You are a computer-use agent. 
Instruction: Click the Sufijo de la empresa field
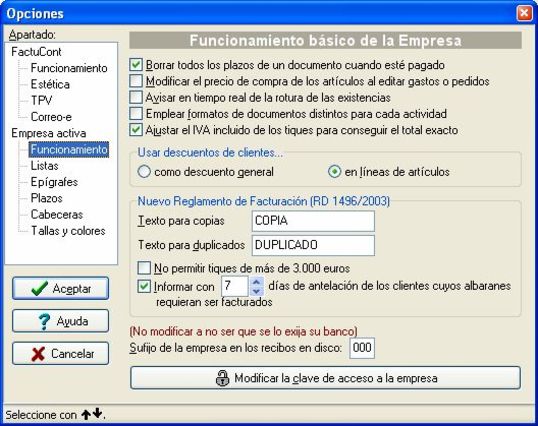(x=362, y=348)
